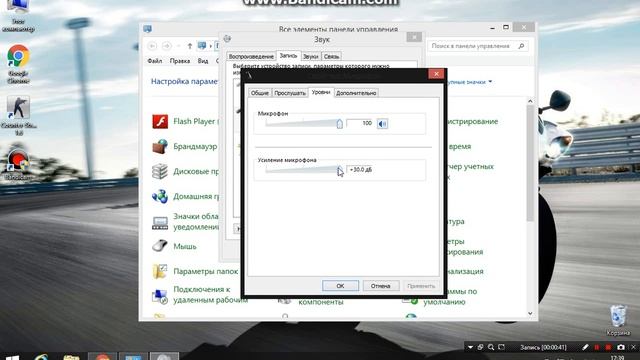Confirm microphone properties with OK
Viewport: 640px width, 360px height.
pyautogui.click(x=340, y=286)
